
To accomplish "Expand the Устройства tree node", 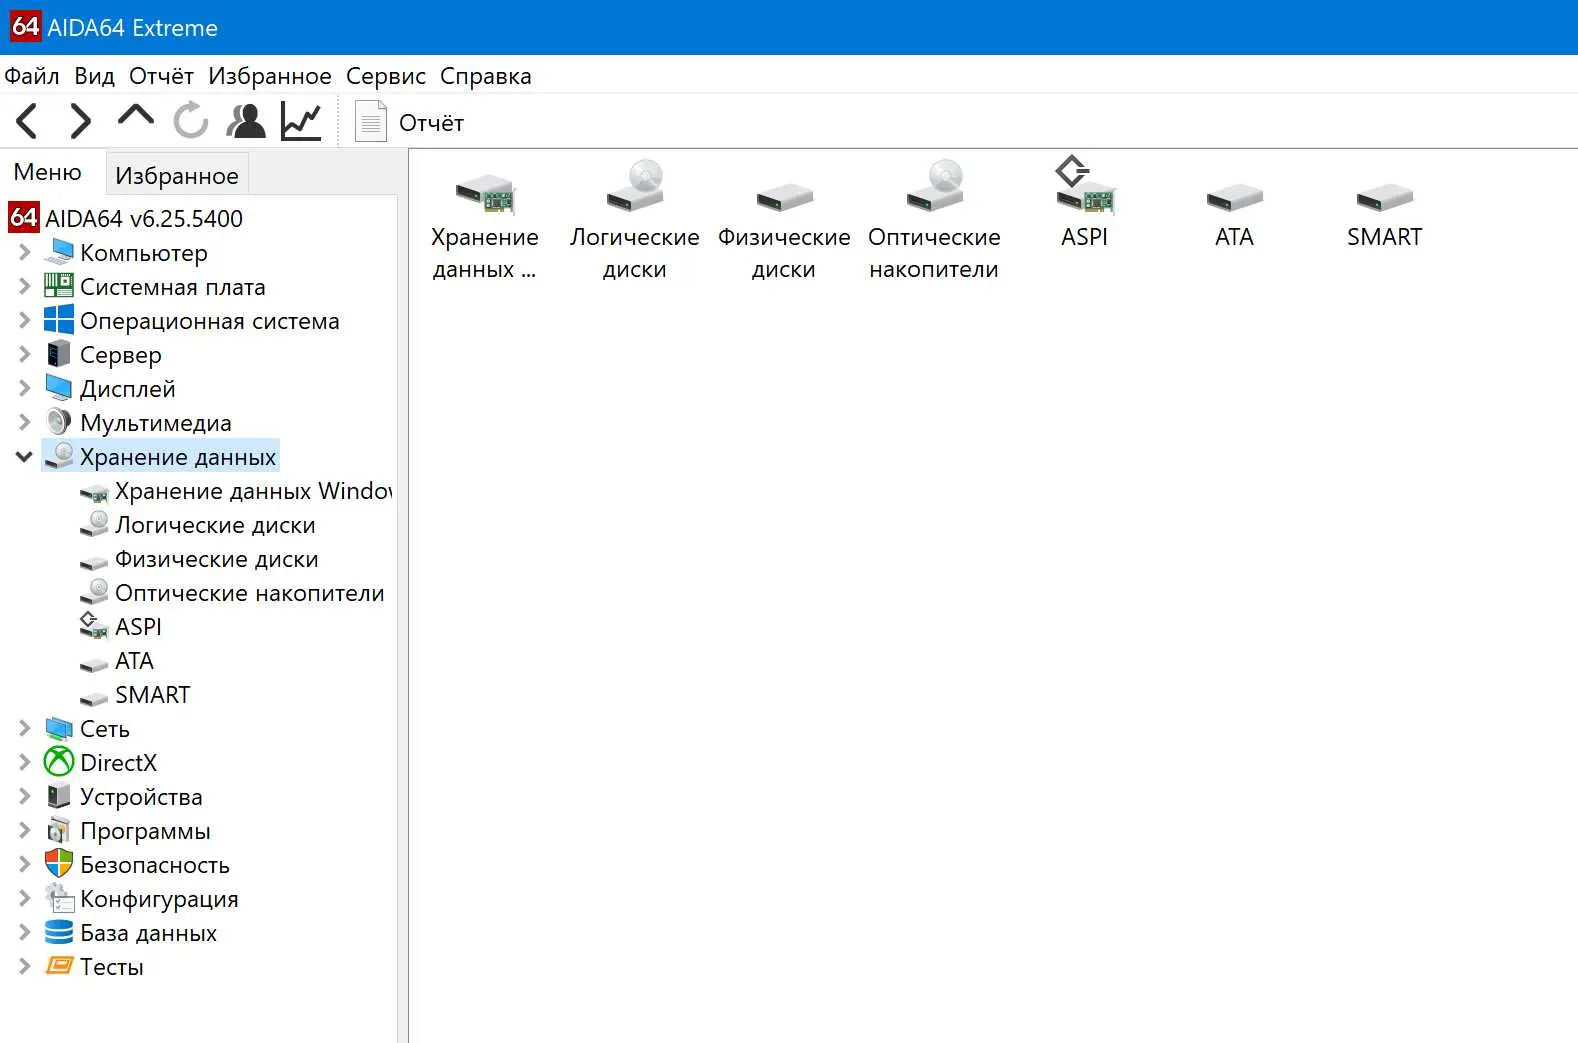I will coord(24,796).
